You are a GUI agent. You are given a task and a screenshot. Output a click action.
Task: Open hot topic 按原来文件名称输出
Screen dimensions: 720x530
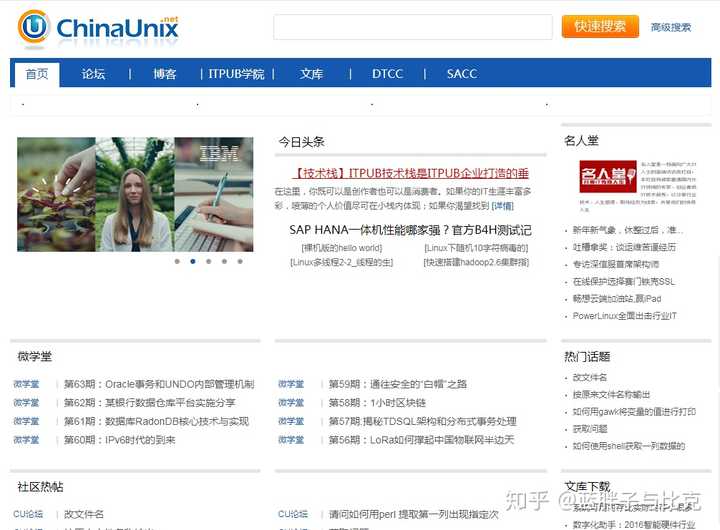pos(611,395)
